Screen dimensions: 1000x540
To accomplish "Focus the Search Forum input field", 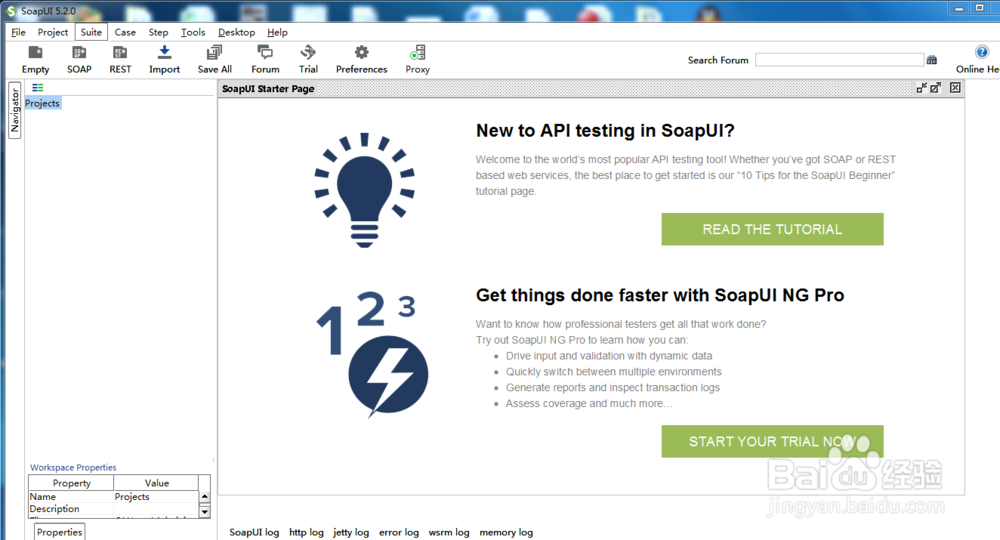I will coord(839,60).
